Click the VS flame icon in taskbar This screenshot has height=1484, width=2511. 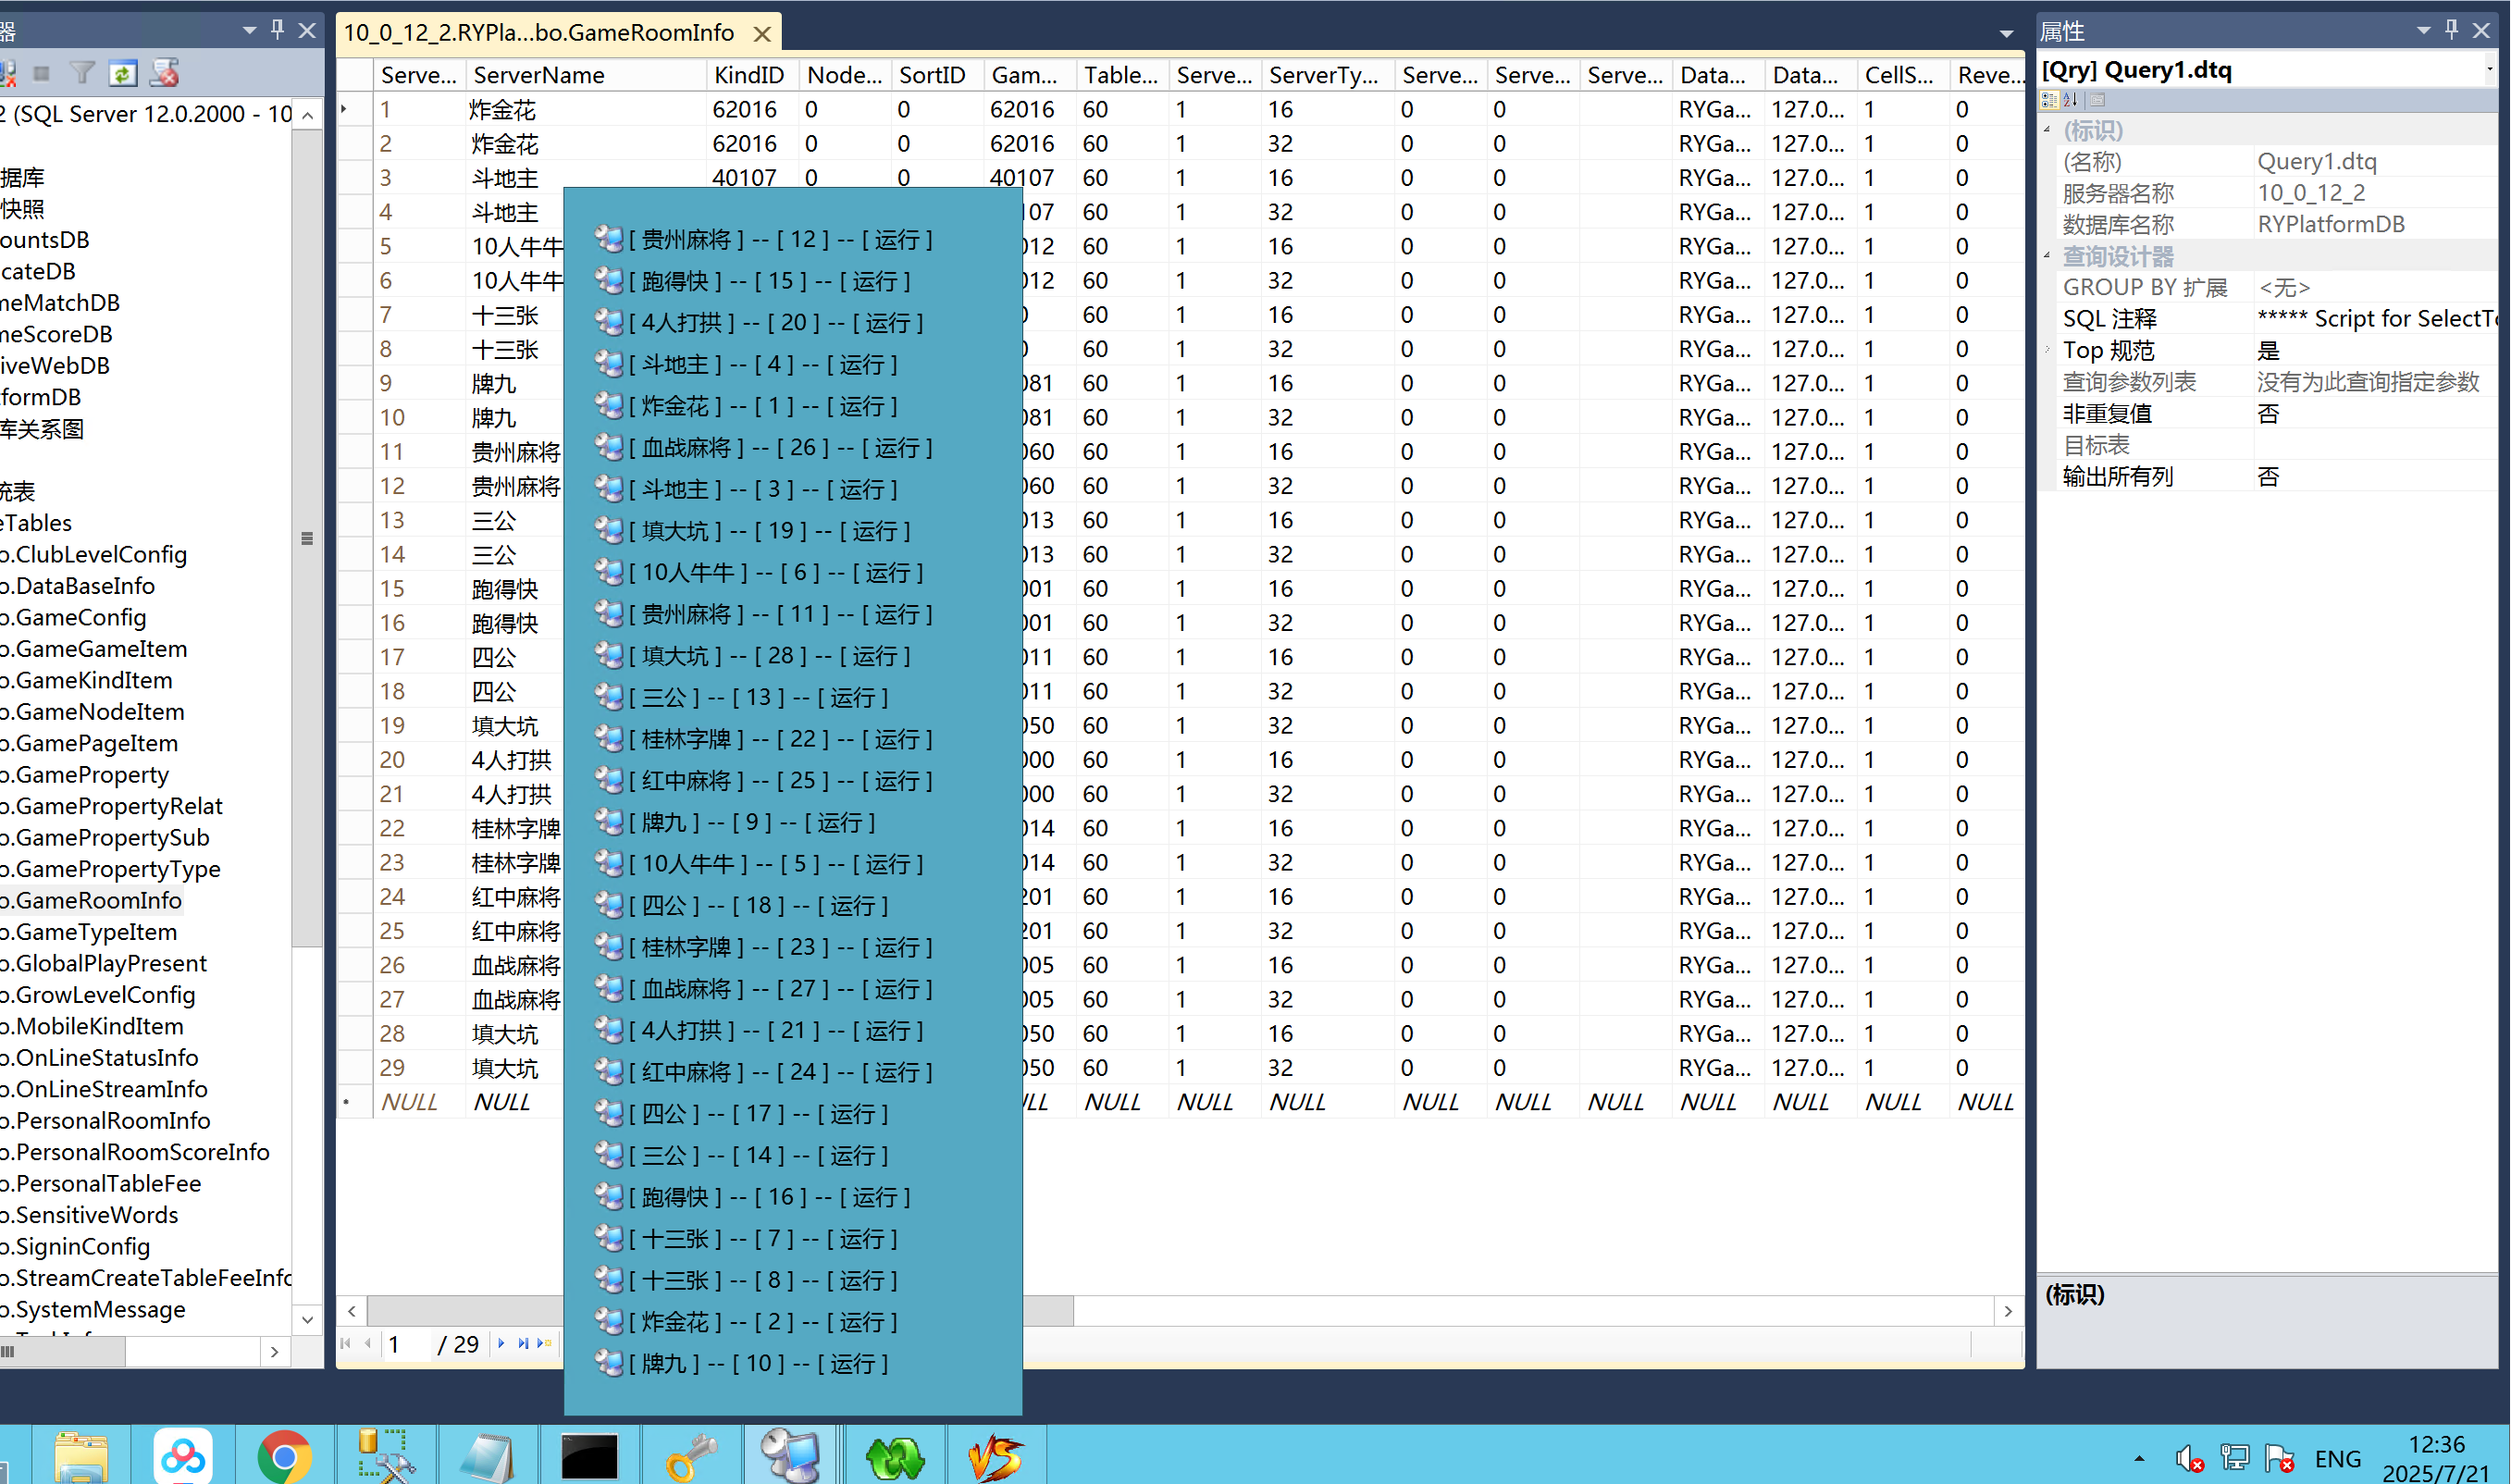(995, 1457)
